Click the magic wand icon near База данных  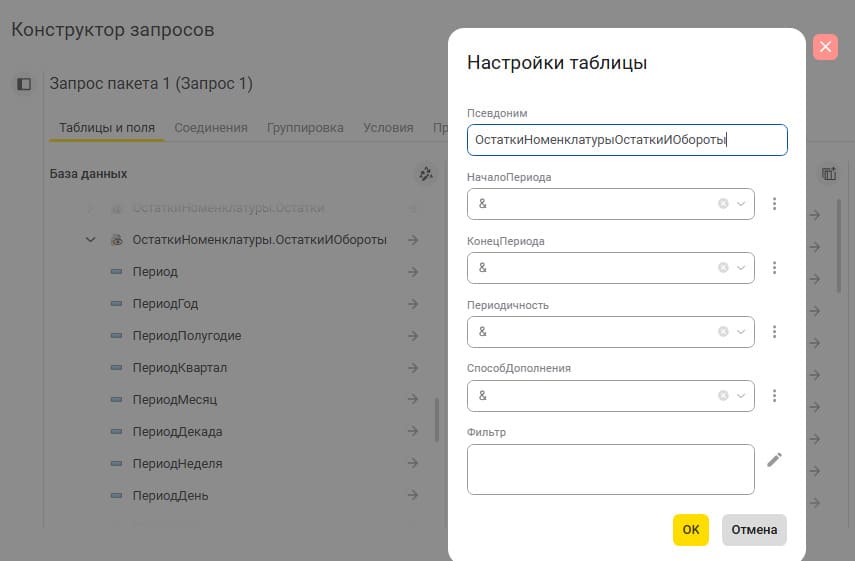pos(426,174)
